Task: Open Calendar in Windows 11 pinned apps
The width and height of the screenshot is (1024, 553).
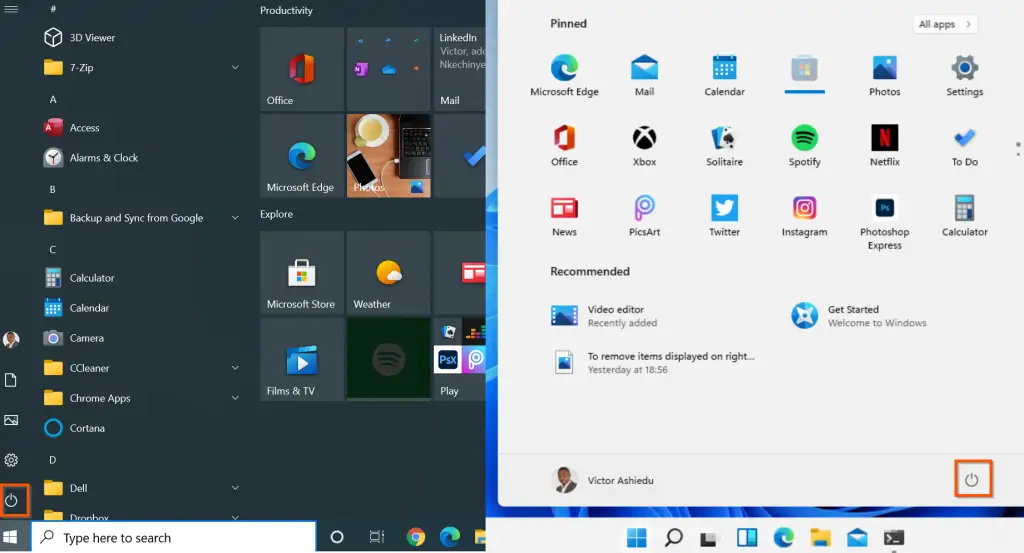Action: (x=724, y=75)
